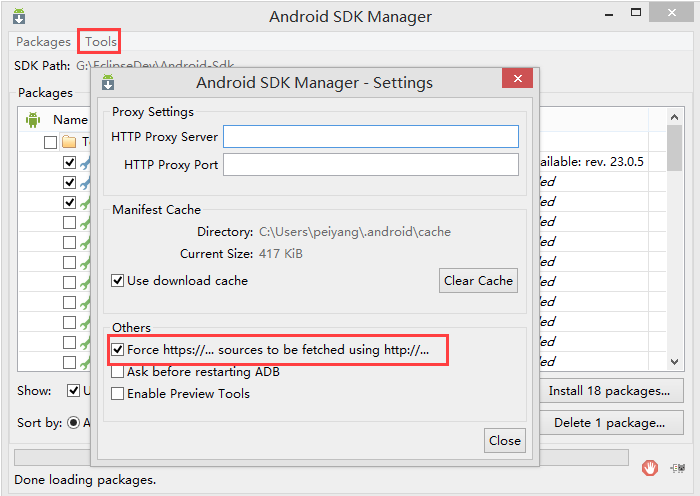700x496 pixels.
Task: Click the packages list scrollbar down arrow
Action: [675, 362]
